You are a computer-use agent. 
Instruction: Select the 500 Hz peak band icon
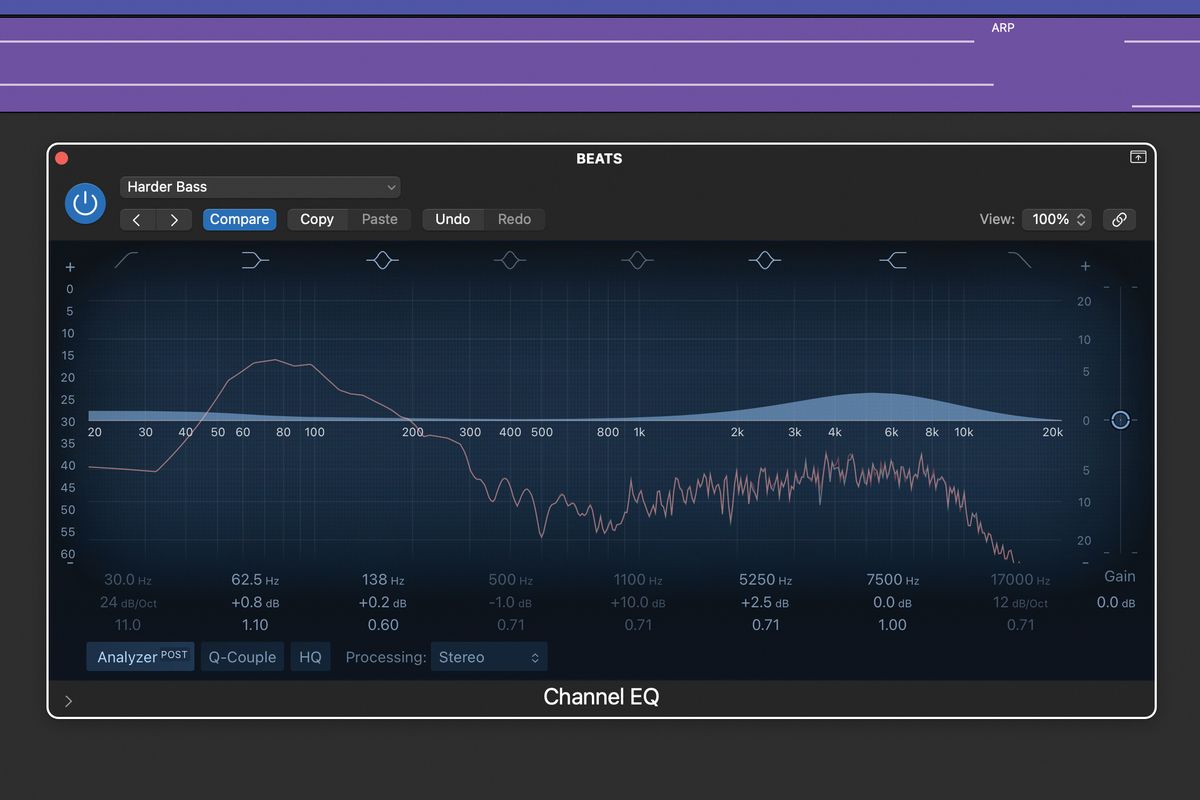[509, 260]
